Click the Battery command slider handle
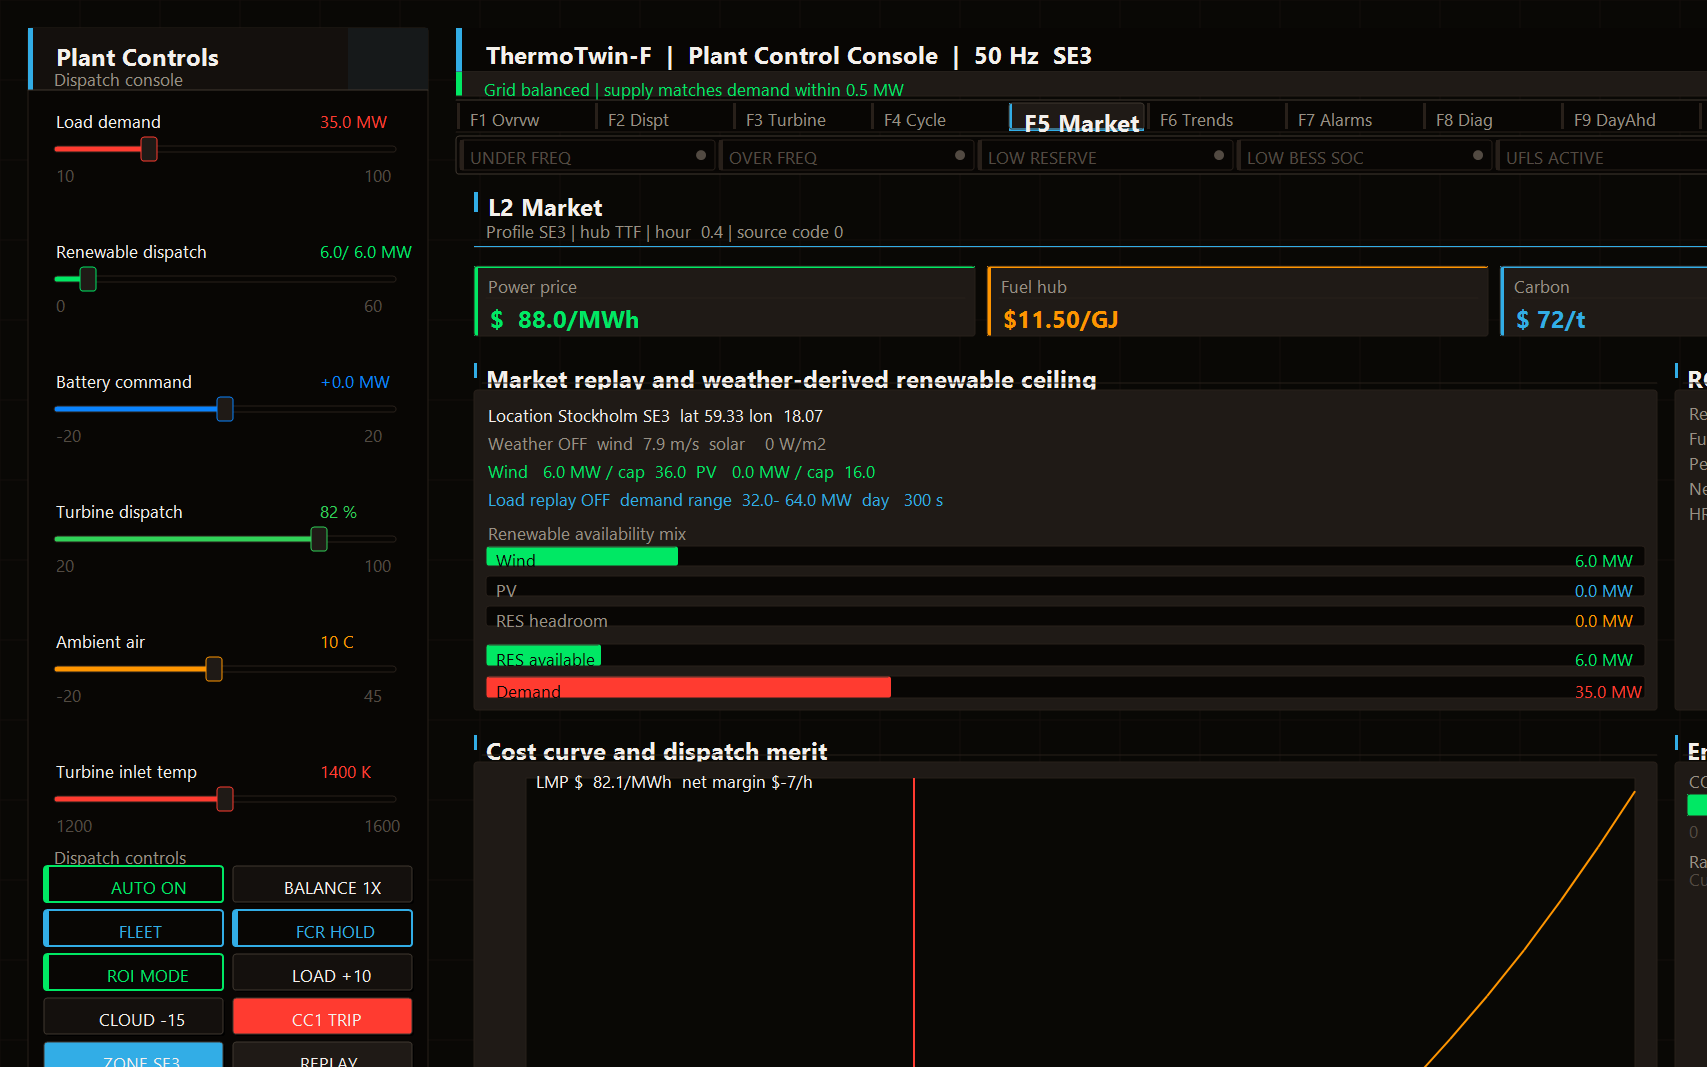This screenshot has height=1067, width=1707. point(225,409)
